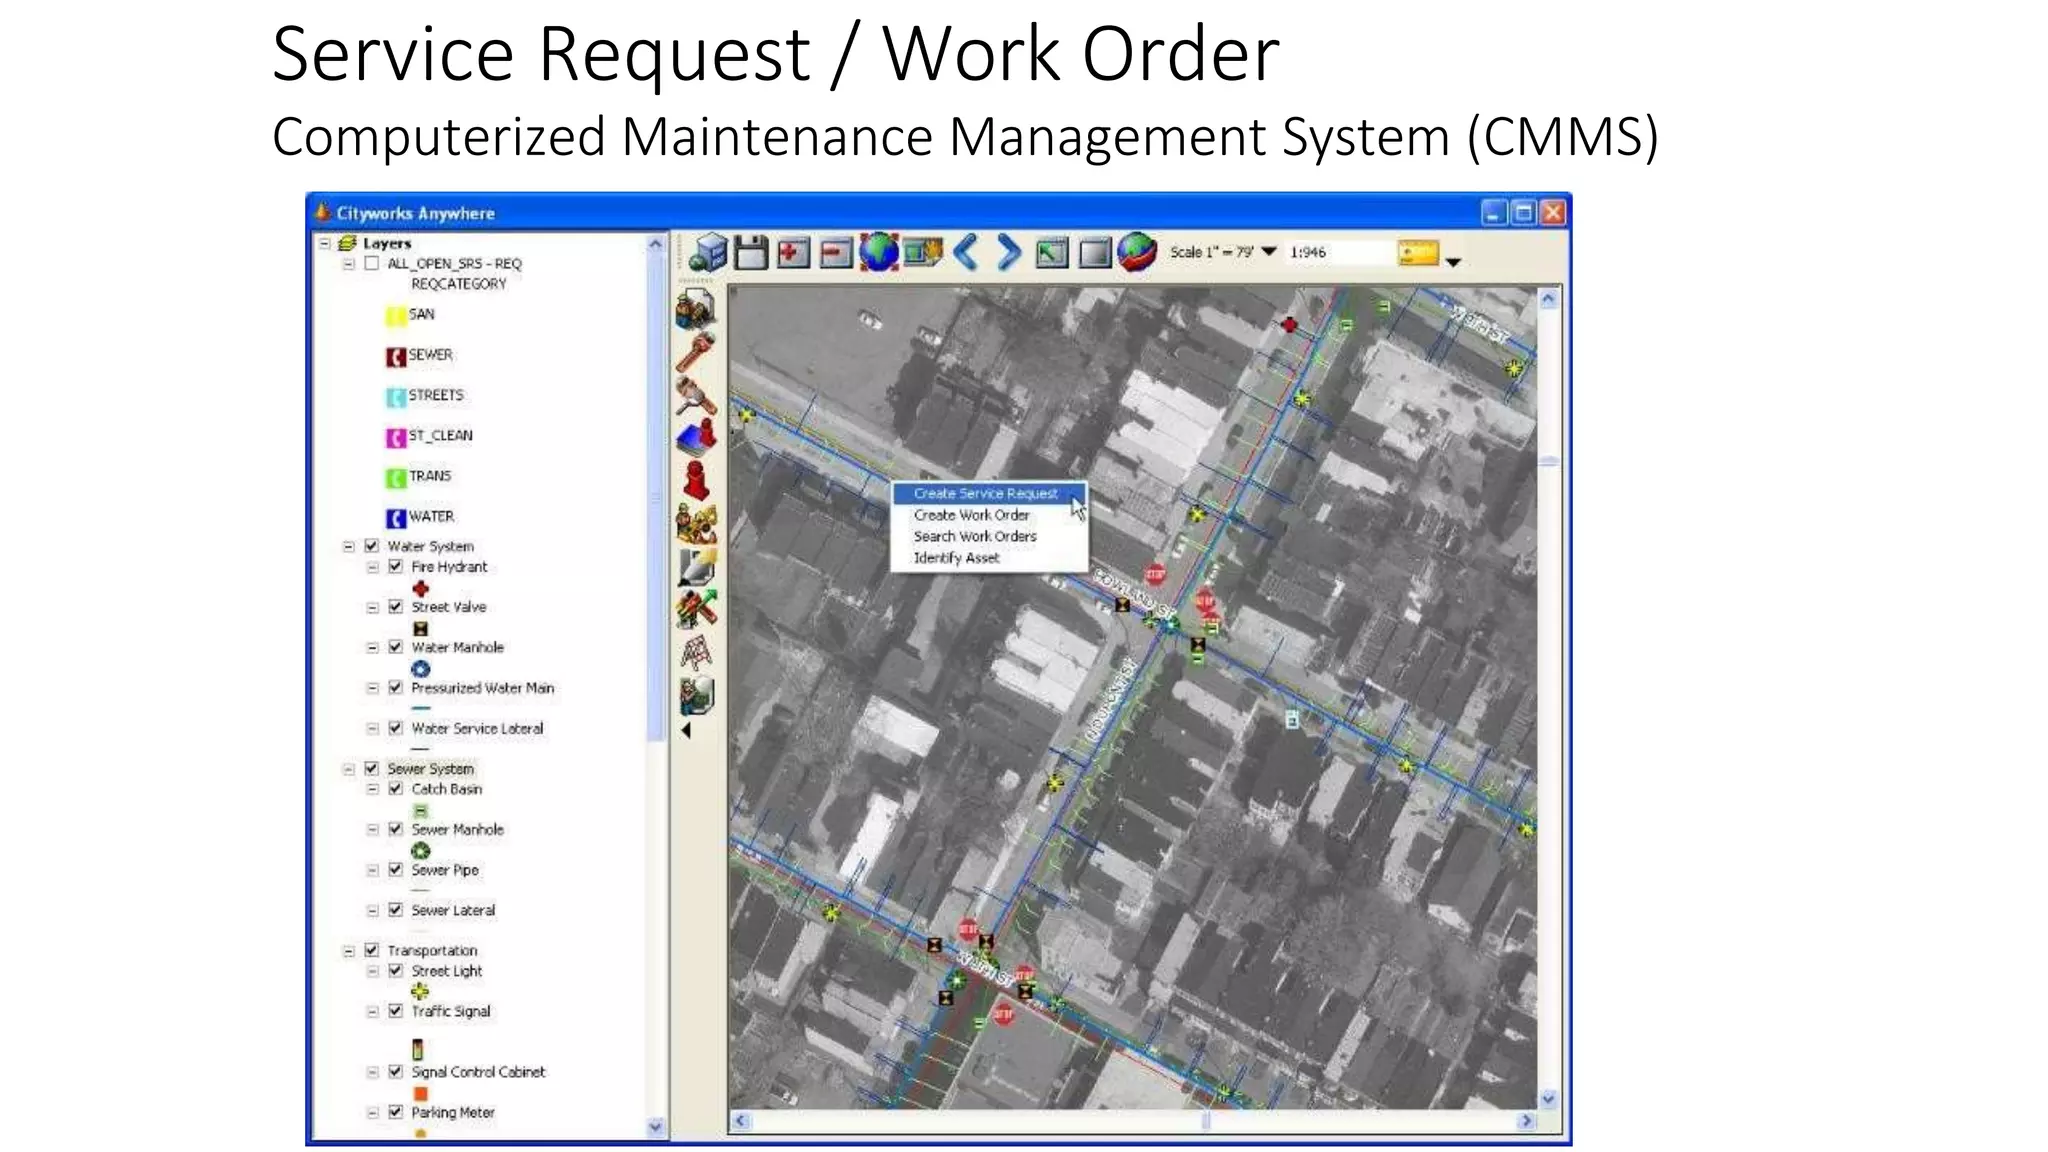
Task: Open dropdown arrow next to bookmark icon
Action: 1454,262
